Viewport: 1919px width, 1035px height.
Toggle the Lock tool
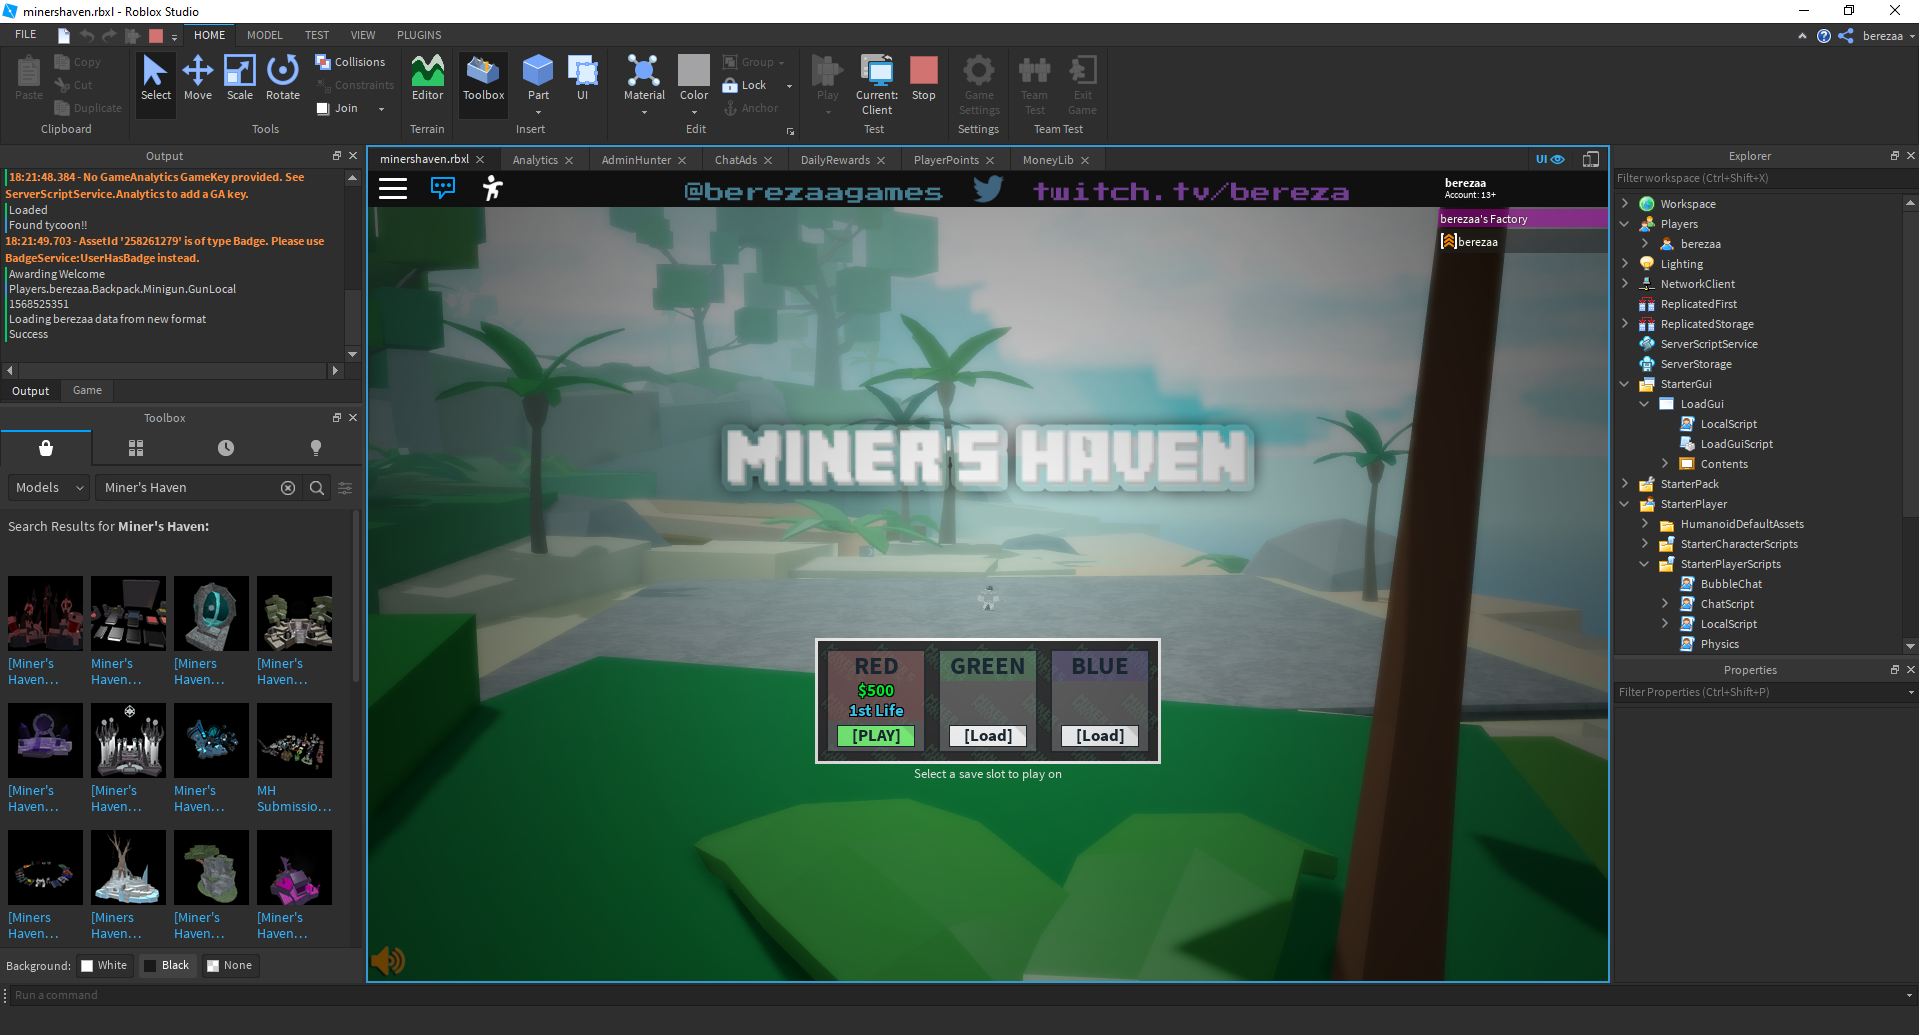745,85
